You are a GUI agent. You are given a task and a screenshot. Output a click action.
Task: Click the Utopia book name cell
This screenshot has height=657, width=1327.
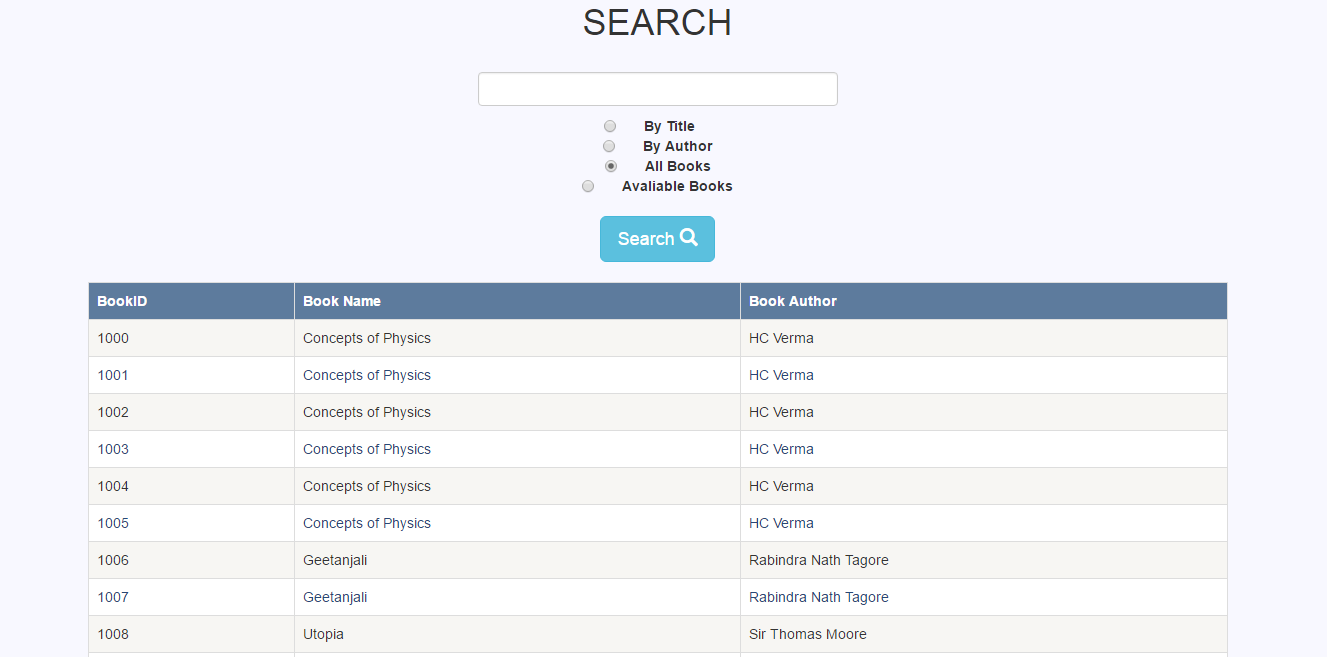pos(517,634)
